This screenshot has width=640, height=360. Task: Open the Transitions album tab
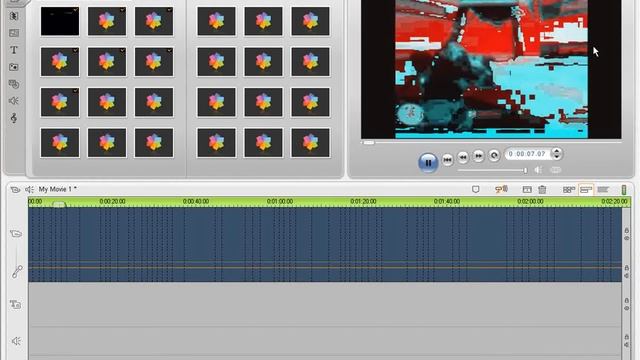click(x=13, y=16)
